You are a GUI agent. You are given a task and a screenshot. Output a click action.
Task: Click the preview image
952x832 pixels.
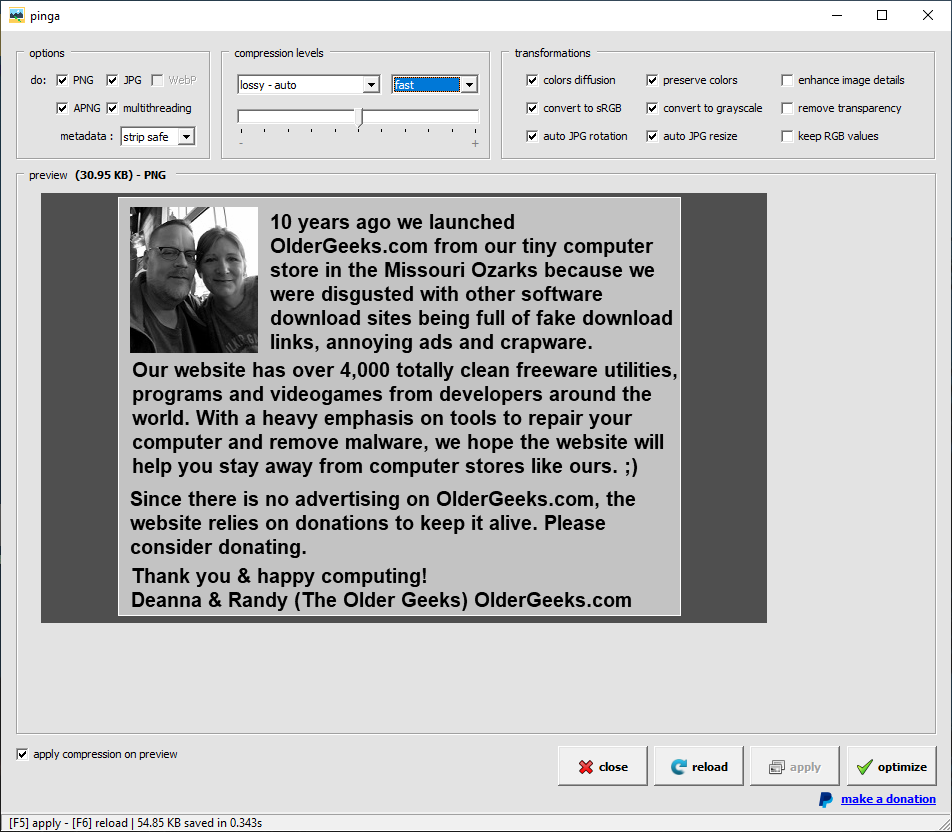404,407
